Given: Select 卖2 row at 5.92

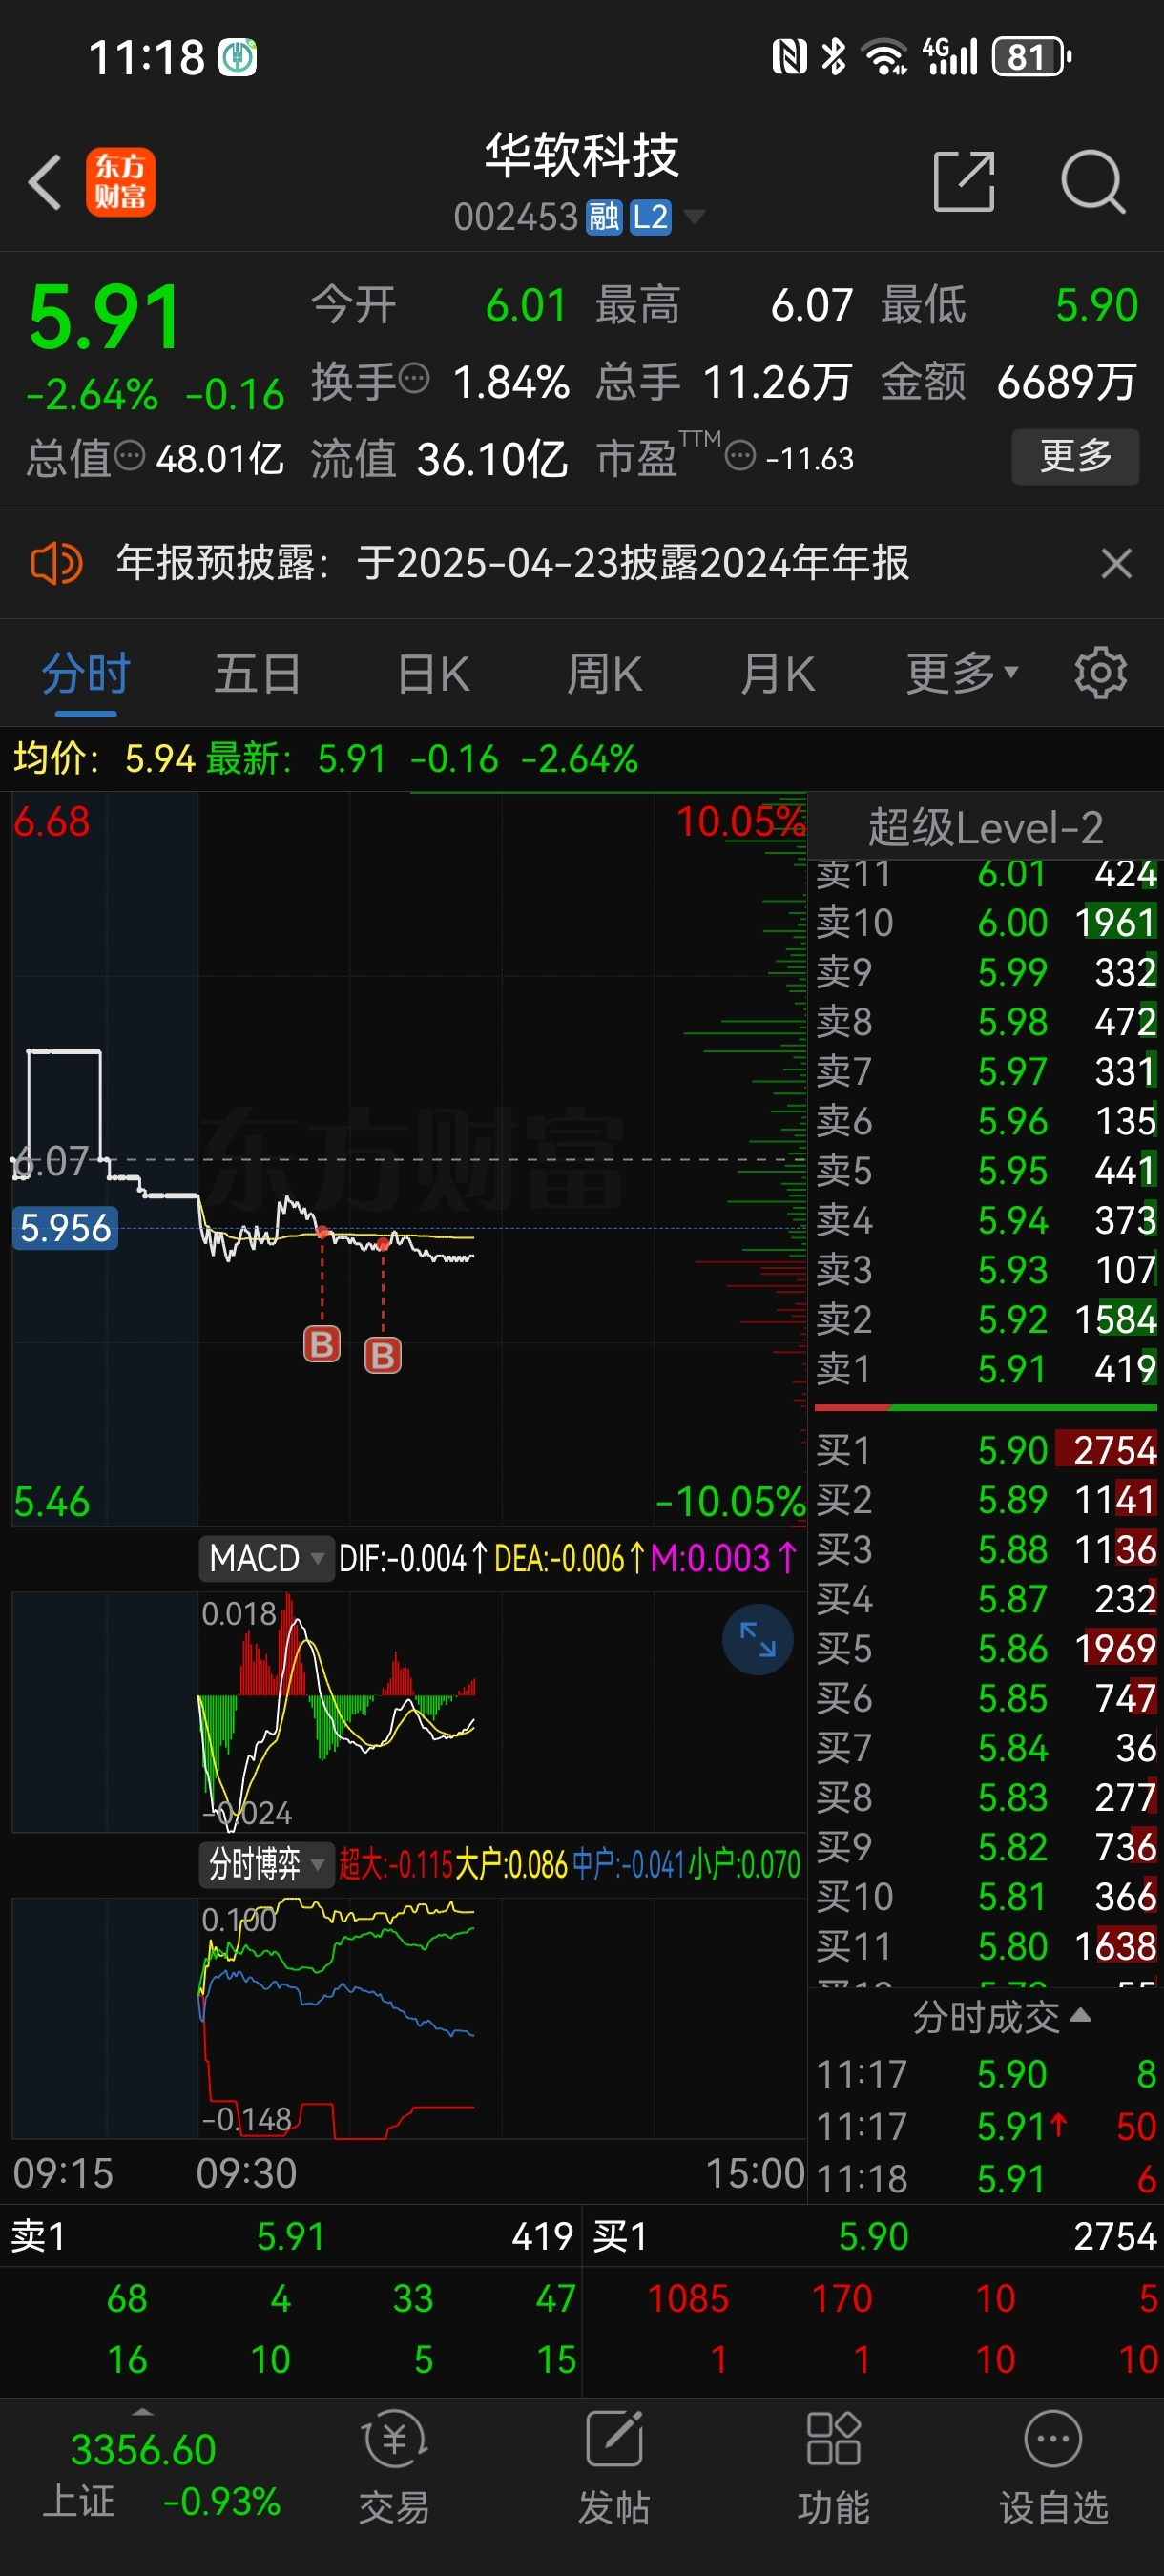Looking at the screenshot, I should coord(985,1319).
